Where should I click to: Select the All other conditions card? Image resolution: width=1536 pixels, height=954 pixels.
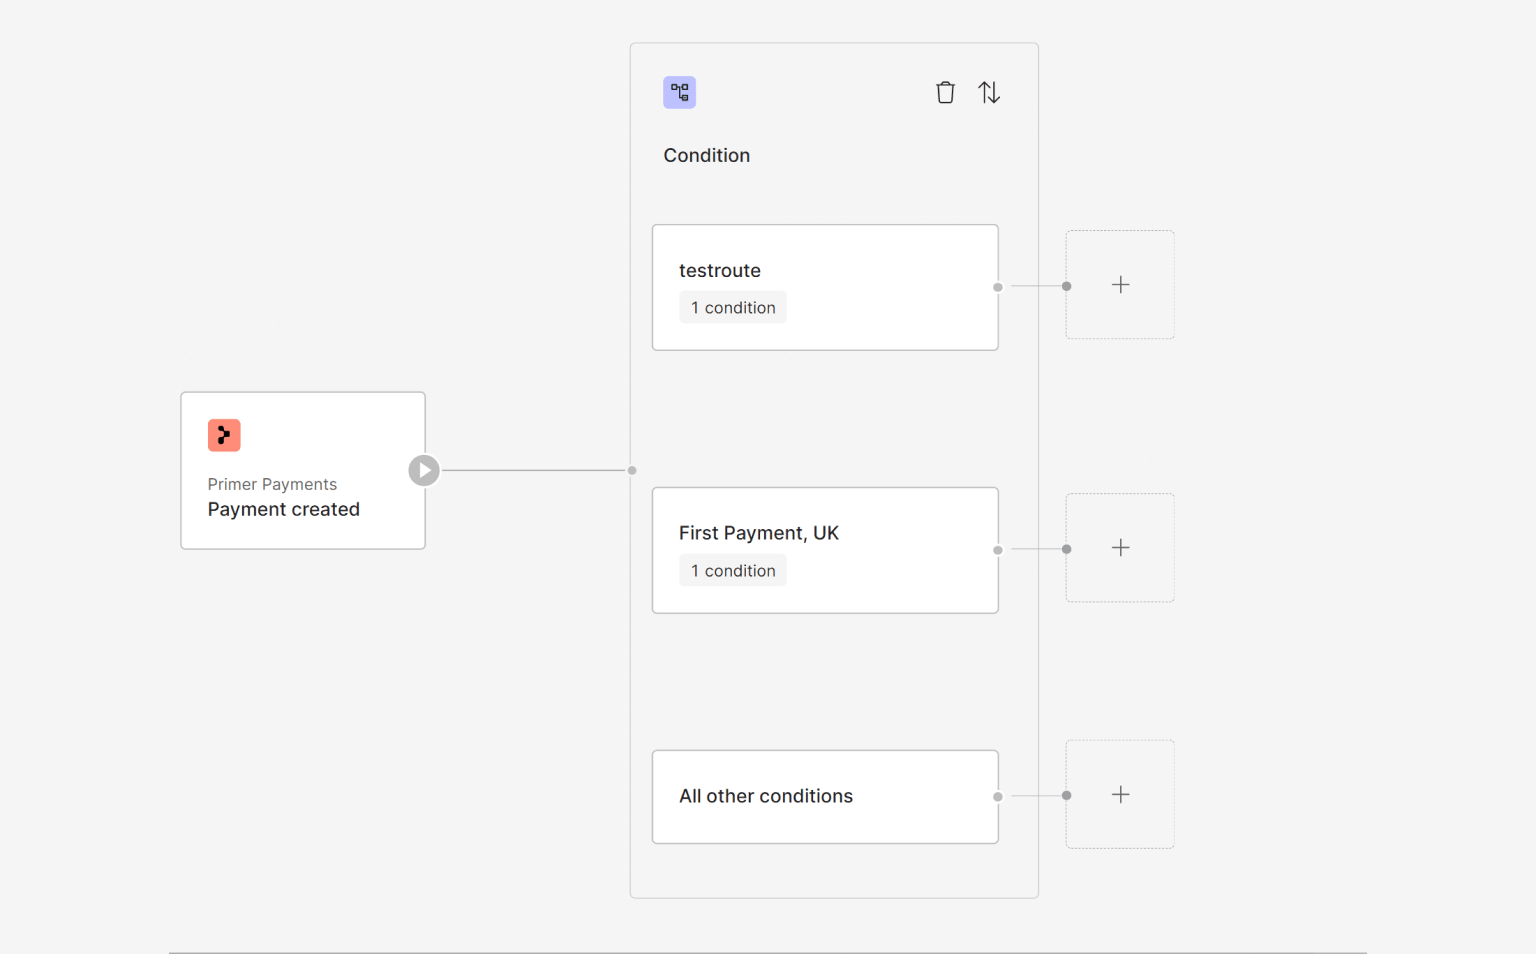pos(825,797)
